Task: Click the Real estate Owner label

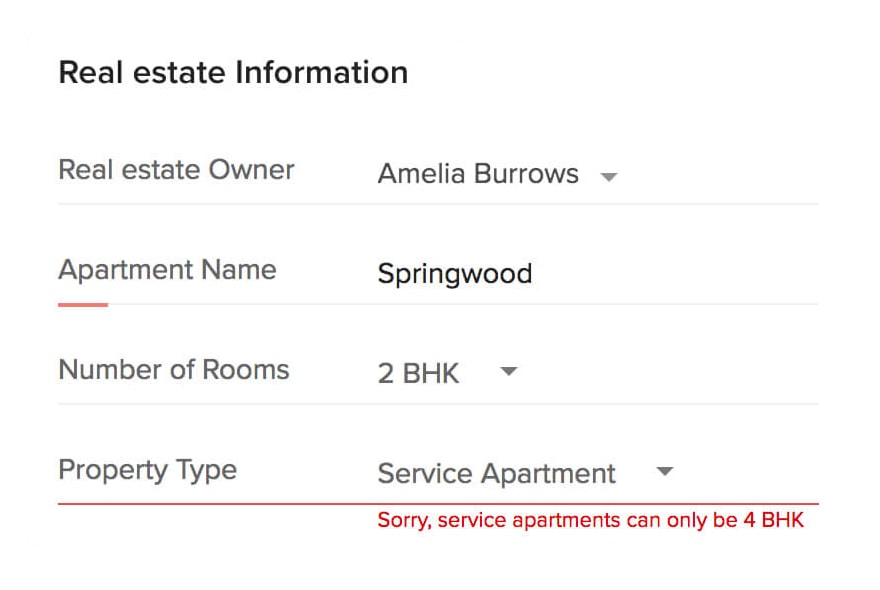Action: pyautogui.click(x=176, y=170)
